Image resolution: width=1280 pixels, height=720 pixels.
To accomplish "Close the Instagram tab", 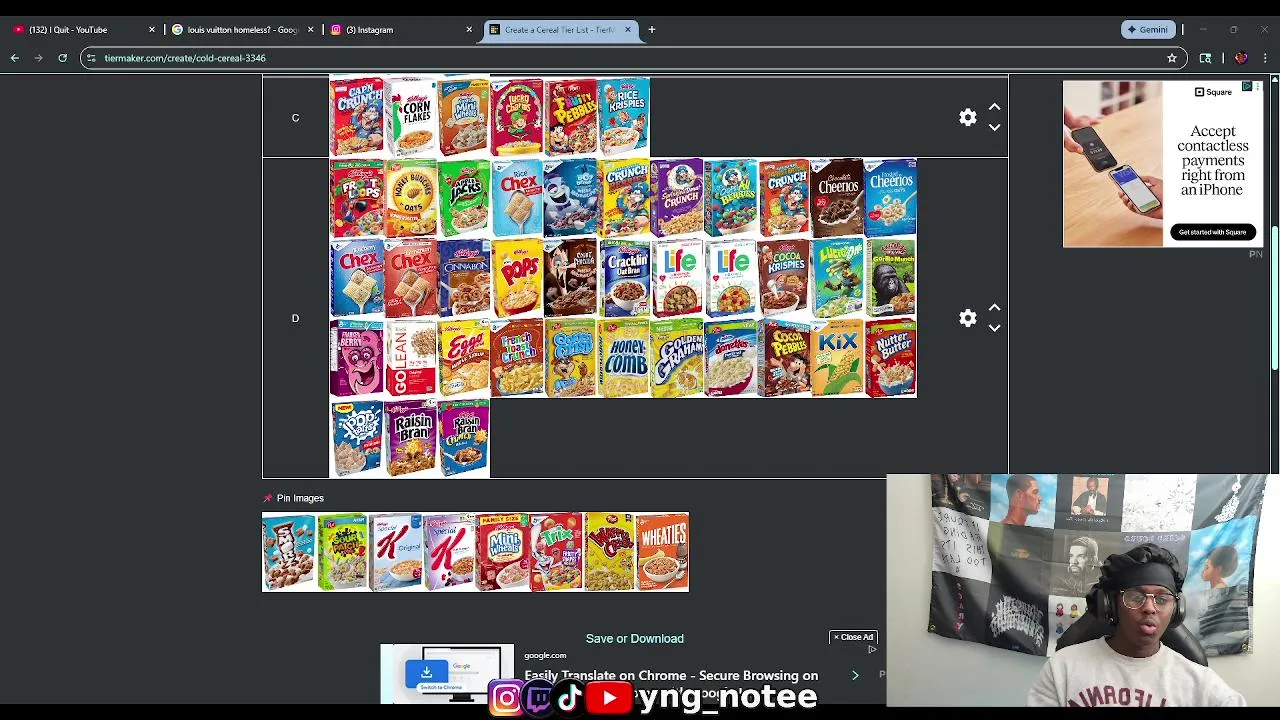I will pos(469,30).
